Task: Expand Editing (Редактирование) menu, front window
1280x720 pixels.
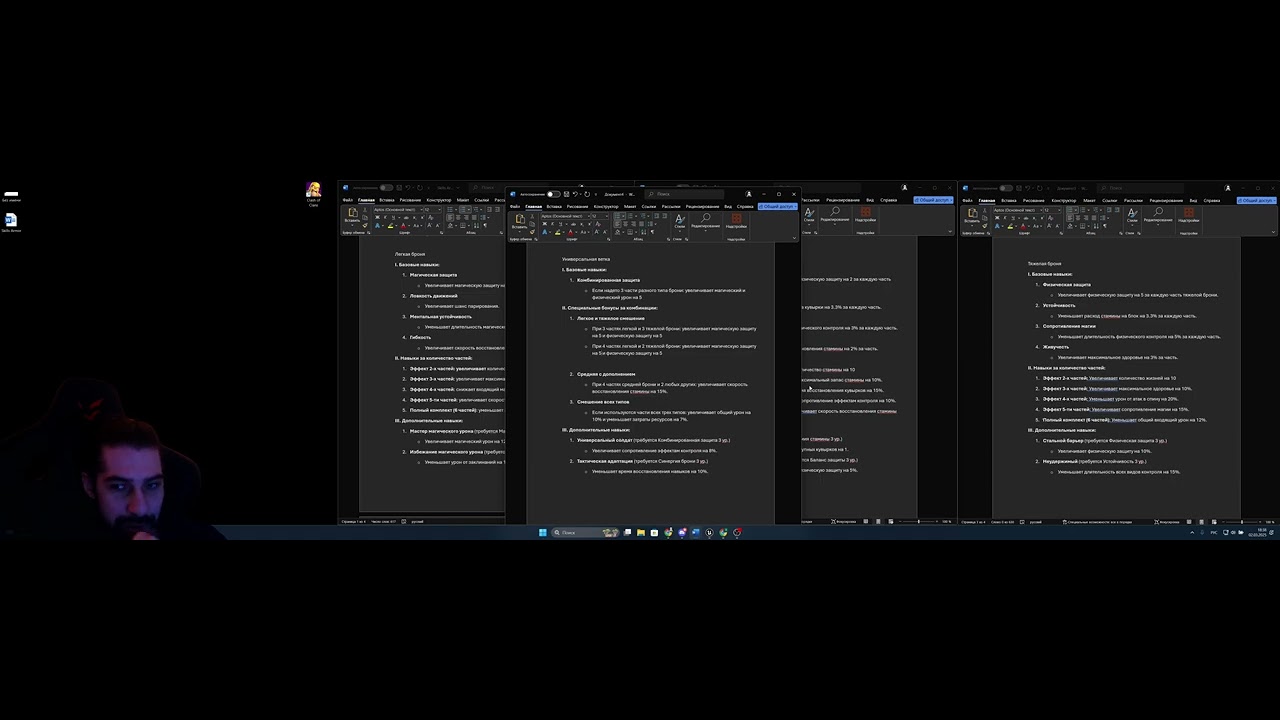Action: (705, 221)
